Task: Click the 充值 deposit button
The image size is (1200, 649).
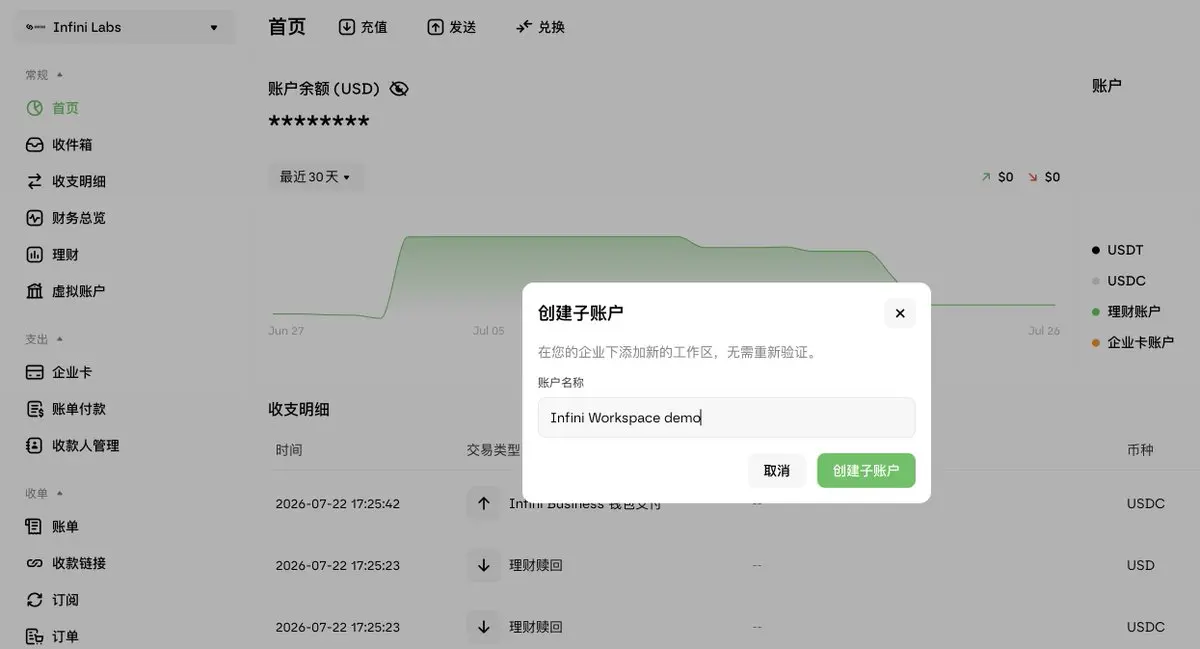Action: point(363,27)
